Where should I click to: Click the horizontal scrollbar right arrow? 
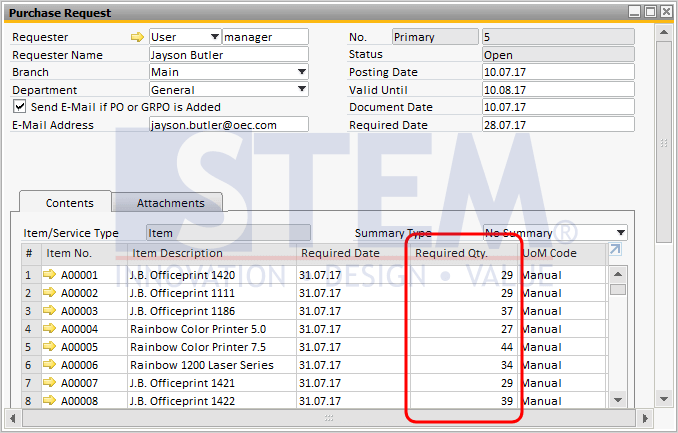pyautogui.click(x=645, y=418)
